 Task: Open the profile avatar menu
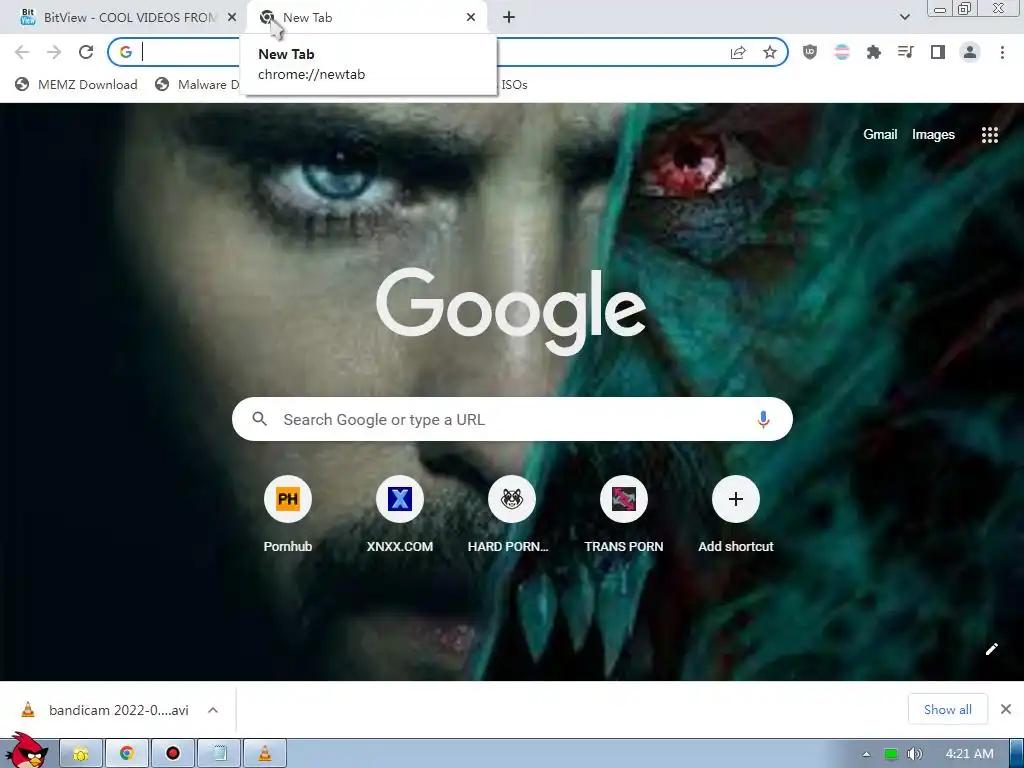click(970, 52)
